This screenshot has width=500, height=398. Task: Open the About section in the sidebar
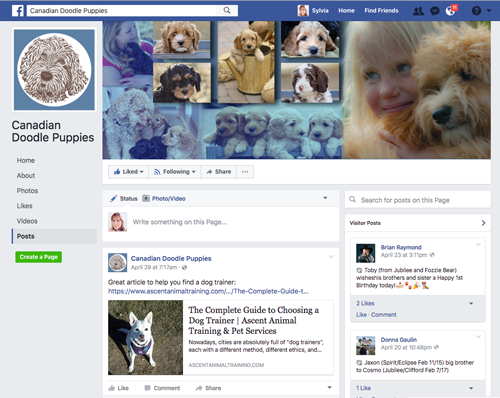point(26,175)
